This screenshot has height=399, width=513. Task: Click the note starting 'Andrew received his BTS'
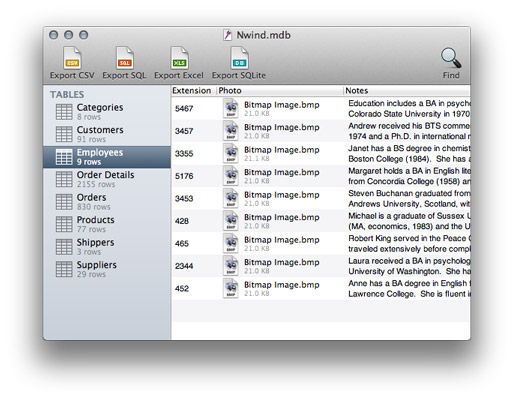tap(409, 131)
